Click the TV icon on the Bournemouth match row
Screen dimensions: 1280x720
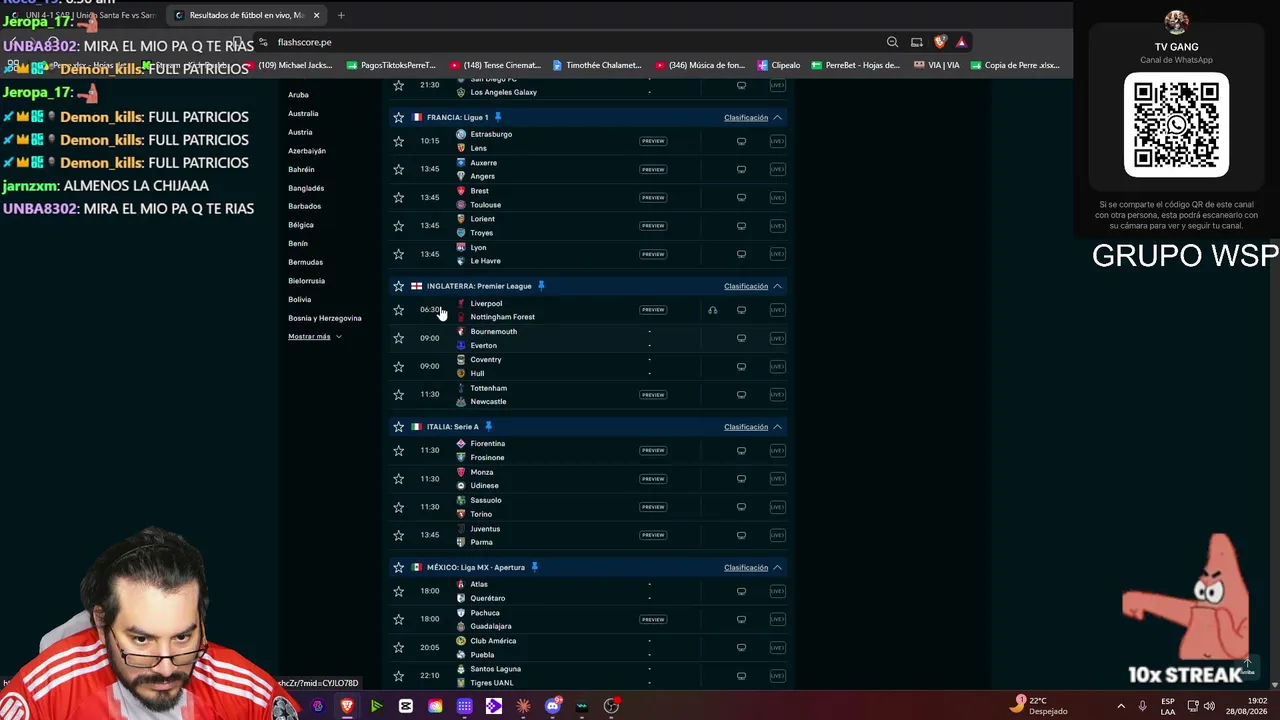pyautogui.click(x=741, y=338)
